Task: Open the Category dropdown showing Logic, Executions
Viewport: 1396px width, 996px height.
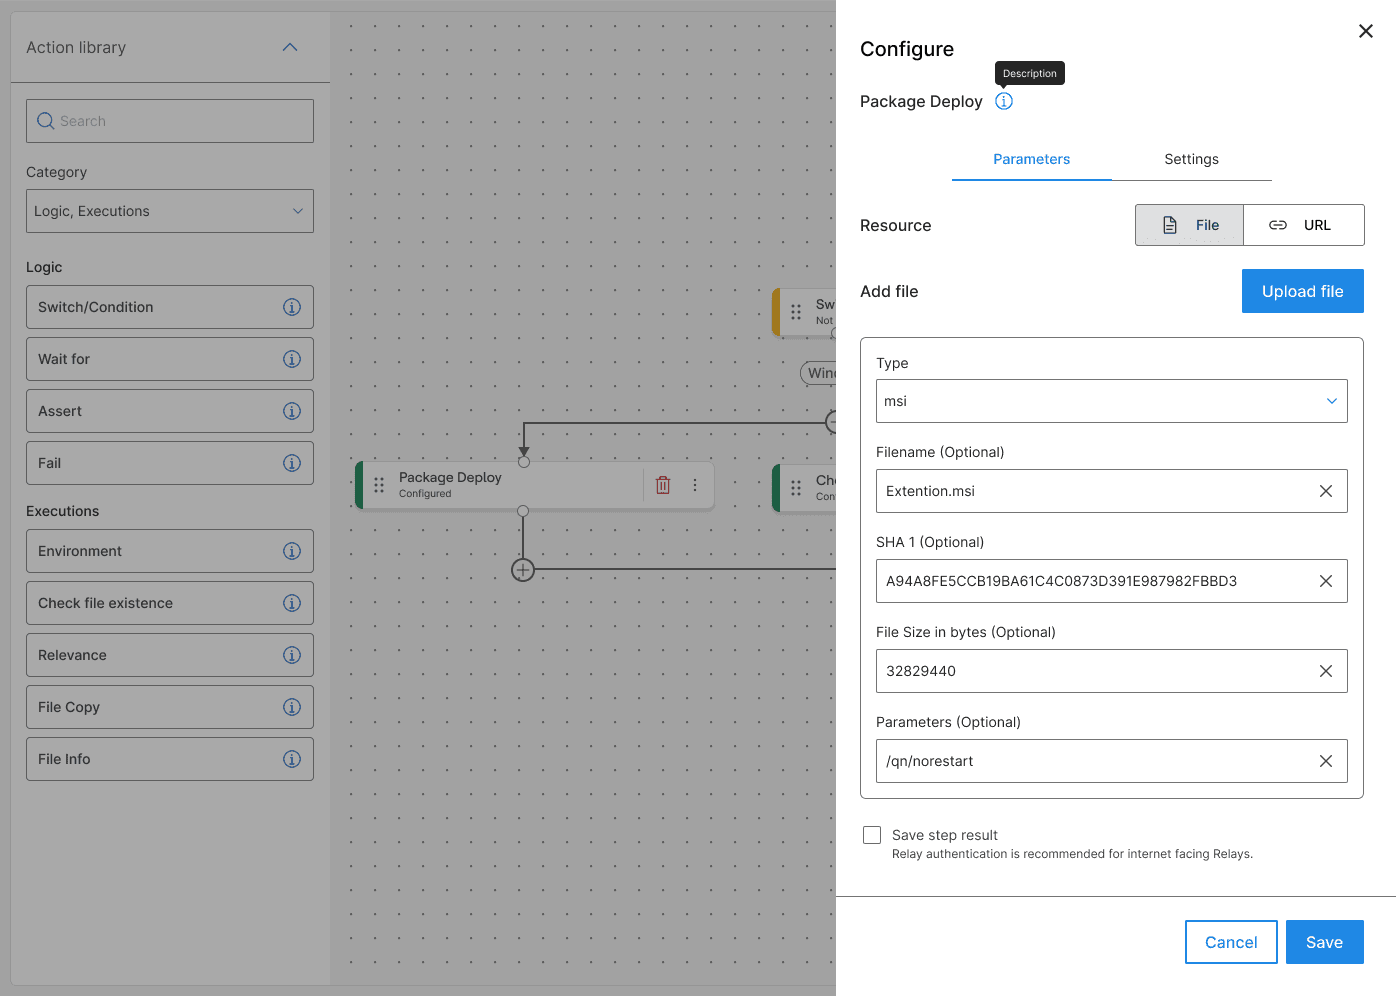Action: click(170, 211)
